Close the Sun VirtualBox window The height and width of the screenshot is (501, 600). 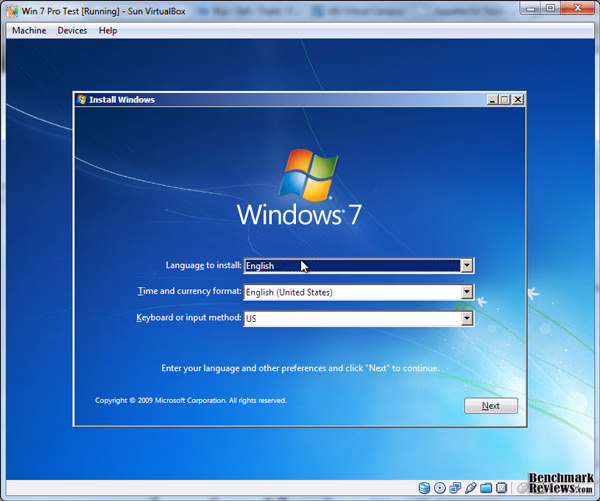(578, 8)
